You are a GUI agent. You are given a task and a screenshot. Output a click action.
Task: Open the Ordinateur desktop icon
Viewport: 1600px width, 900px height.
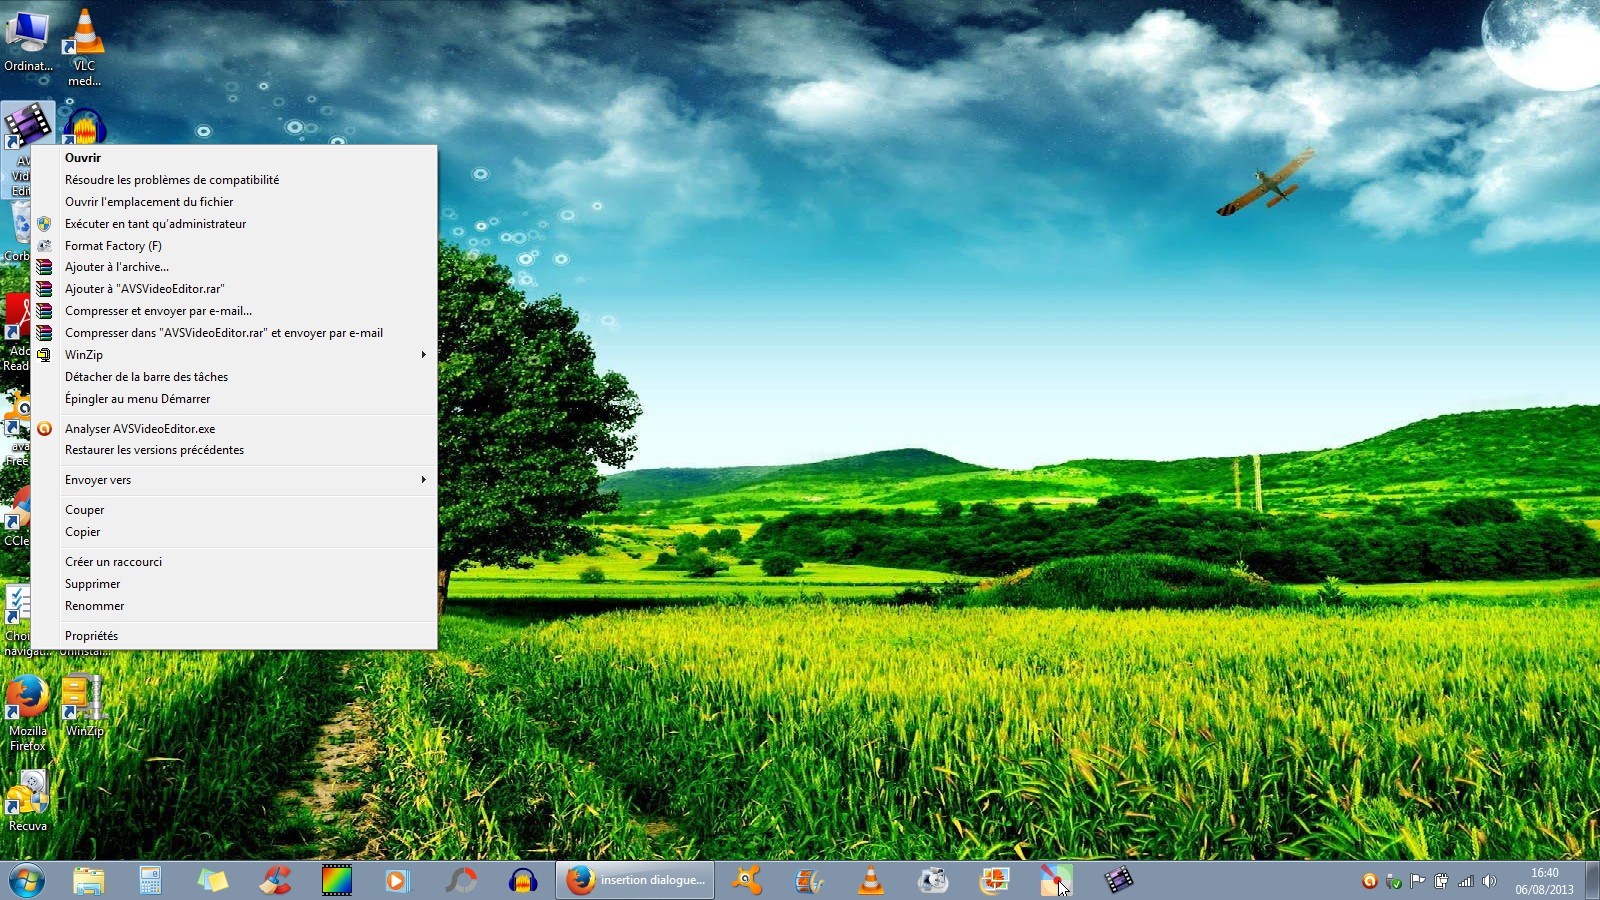(28, 40)
